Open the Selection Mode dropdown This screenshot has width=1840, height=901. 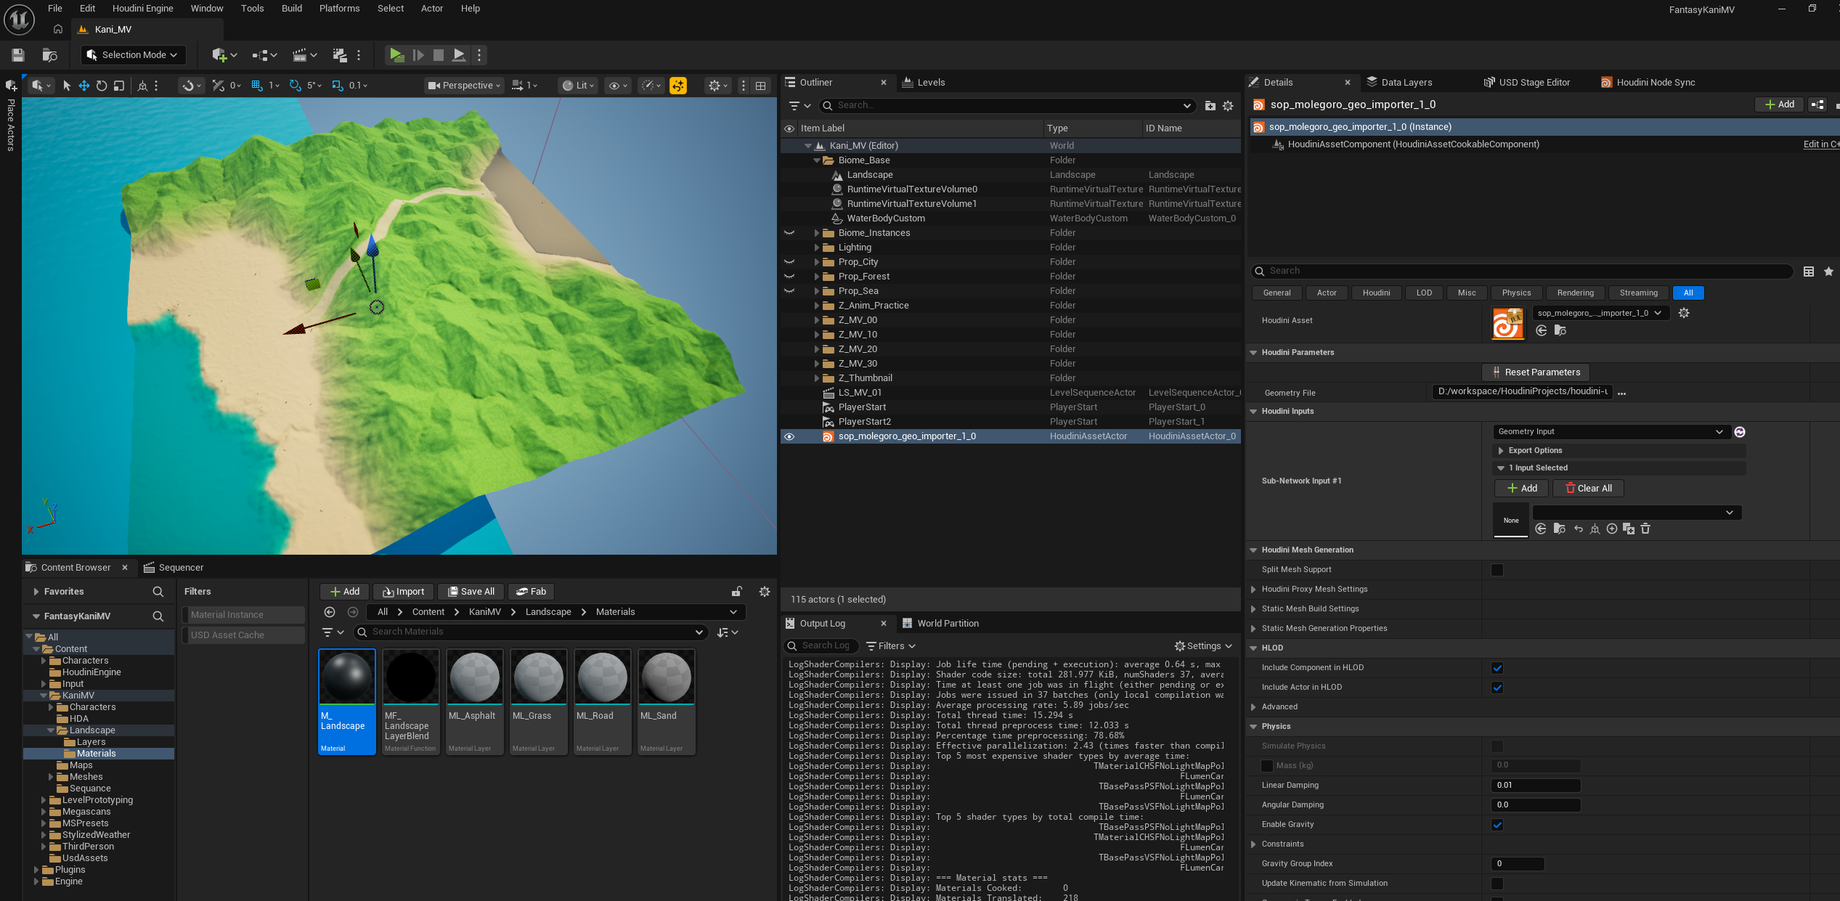(132, 55)
